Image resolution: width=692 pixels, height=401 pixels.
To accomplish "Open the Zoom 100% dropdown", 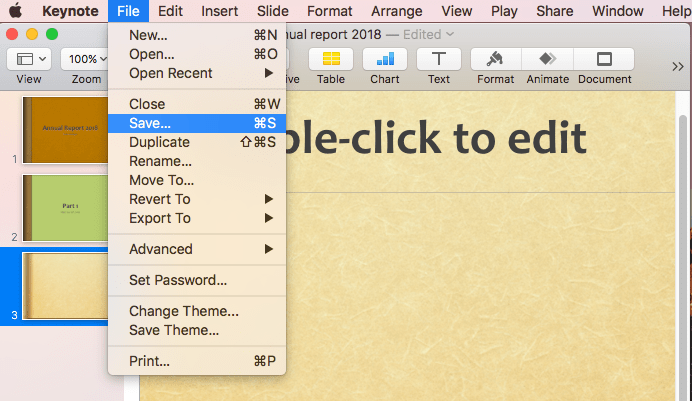I will coord(86,59).
